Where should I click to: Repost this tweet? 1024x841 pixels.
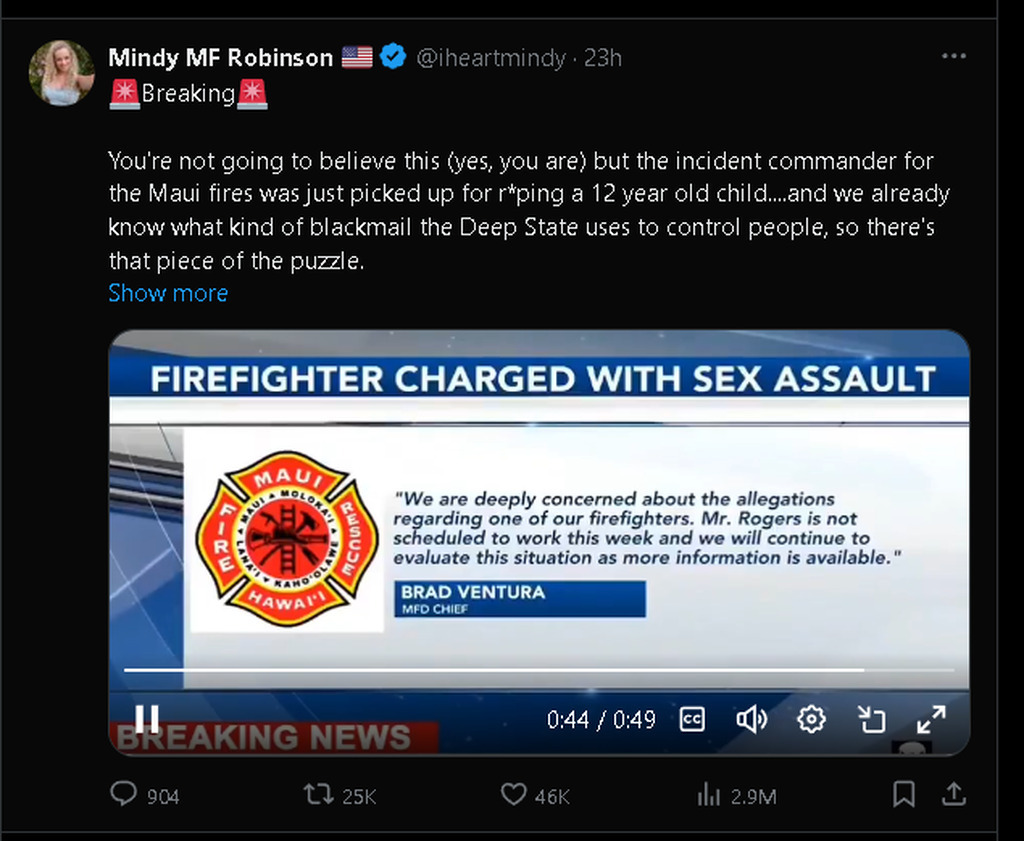click(x=318, y=795)
